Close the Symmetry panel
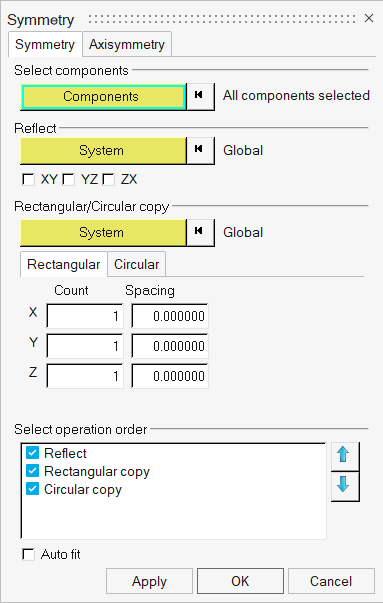This screenshot has height=603, width=383. pyautogui.click(x=369, y=18)
